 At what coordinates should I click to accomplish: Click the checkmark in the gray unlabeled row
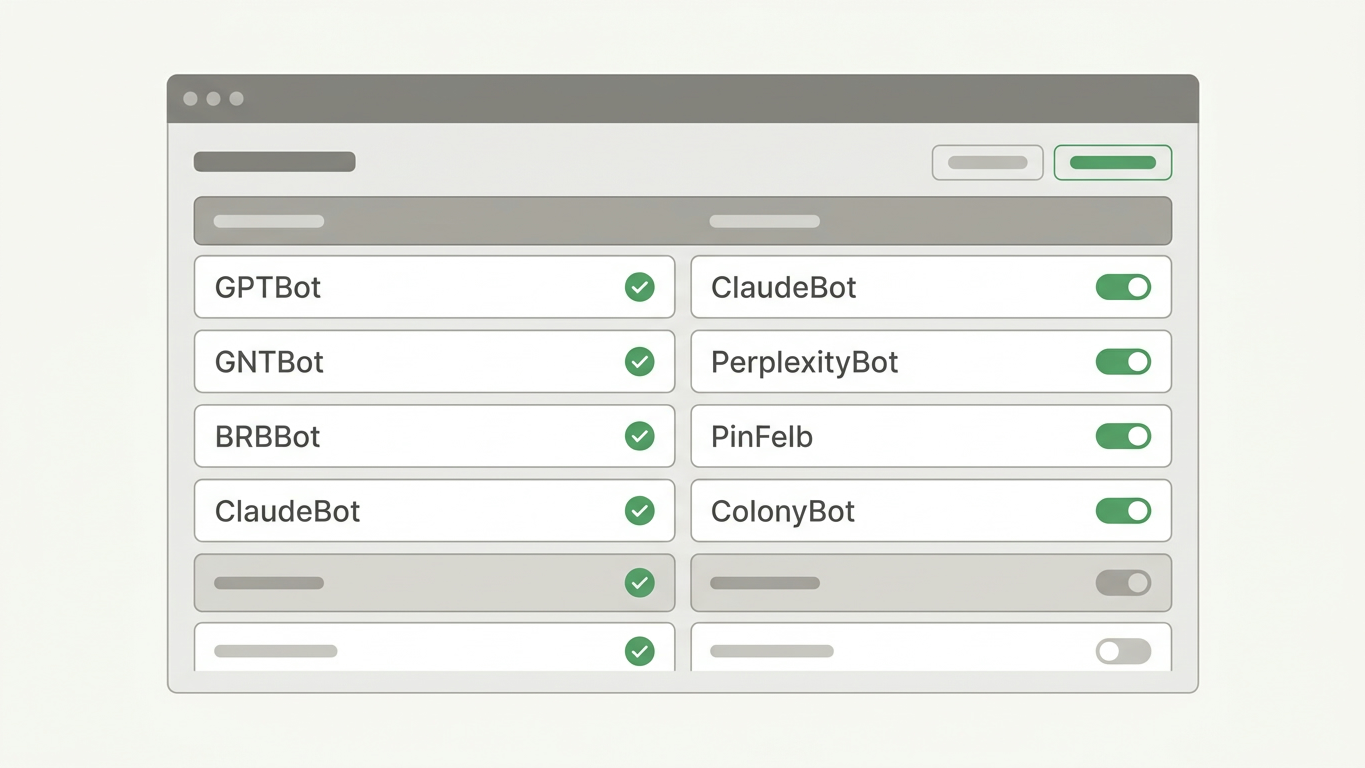click(x=640, y=582)
